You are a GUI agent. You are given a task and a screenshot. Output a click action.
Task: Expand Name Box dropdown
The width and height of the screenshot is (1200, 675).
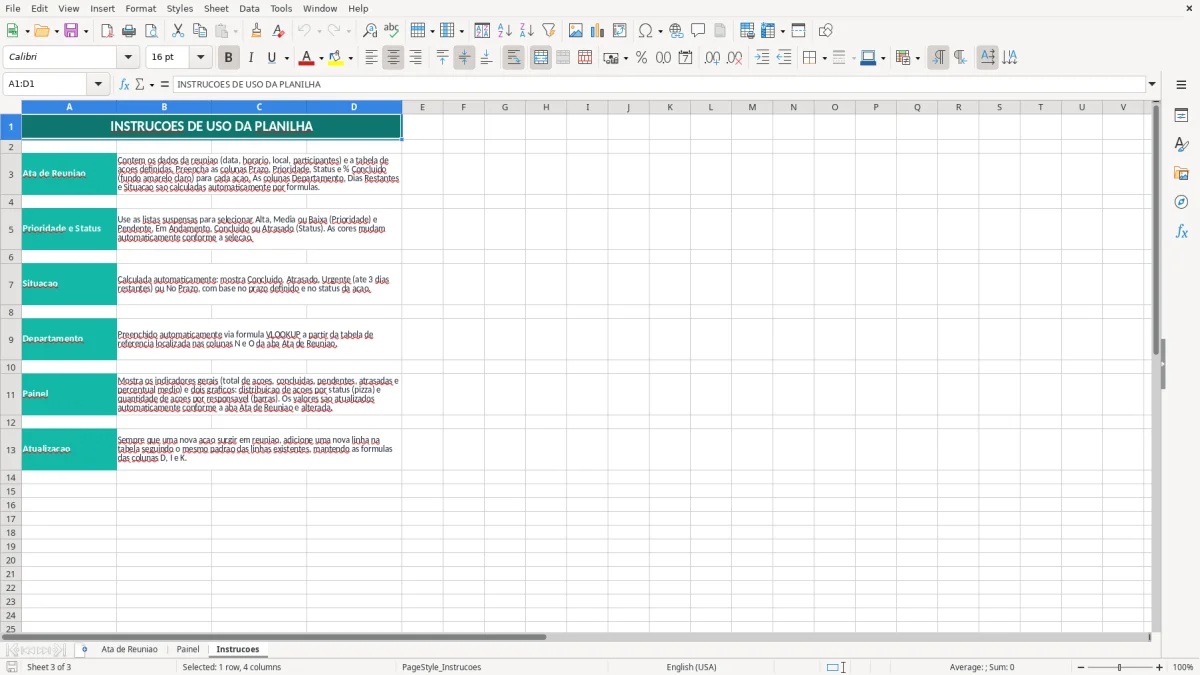click(99, 84)
